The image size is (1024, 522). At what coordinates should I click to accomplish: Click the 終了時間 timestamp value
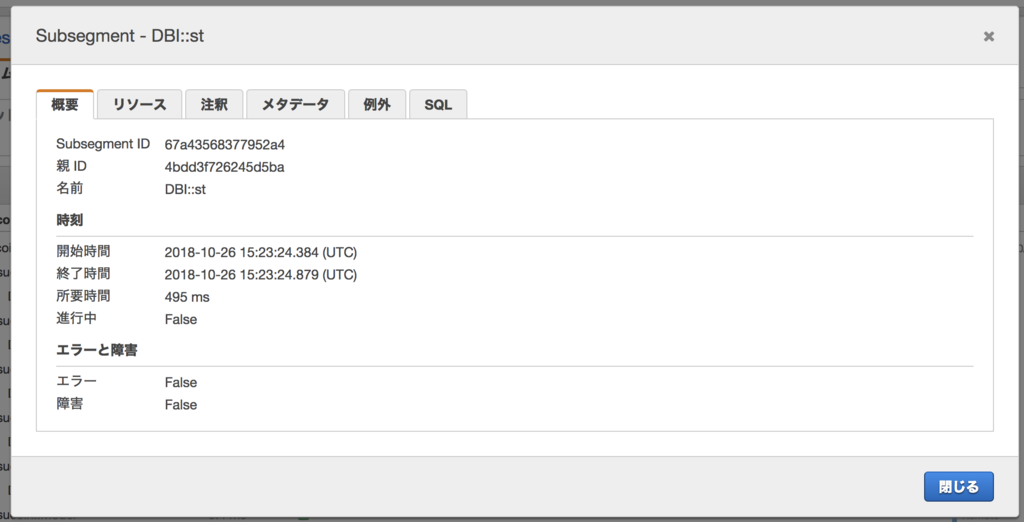pos(261,274)
